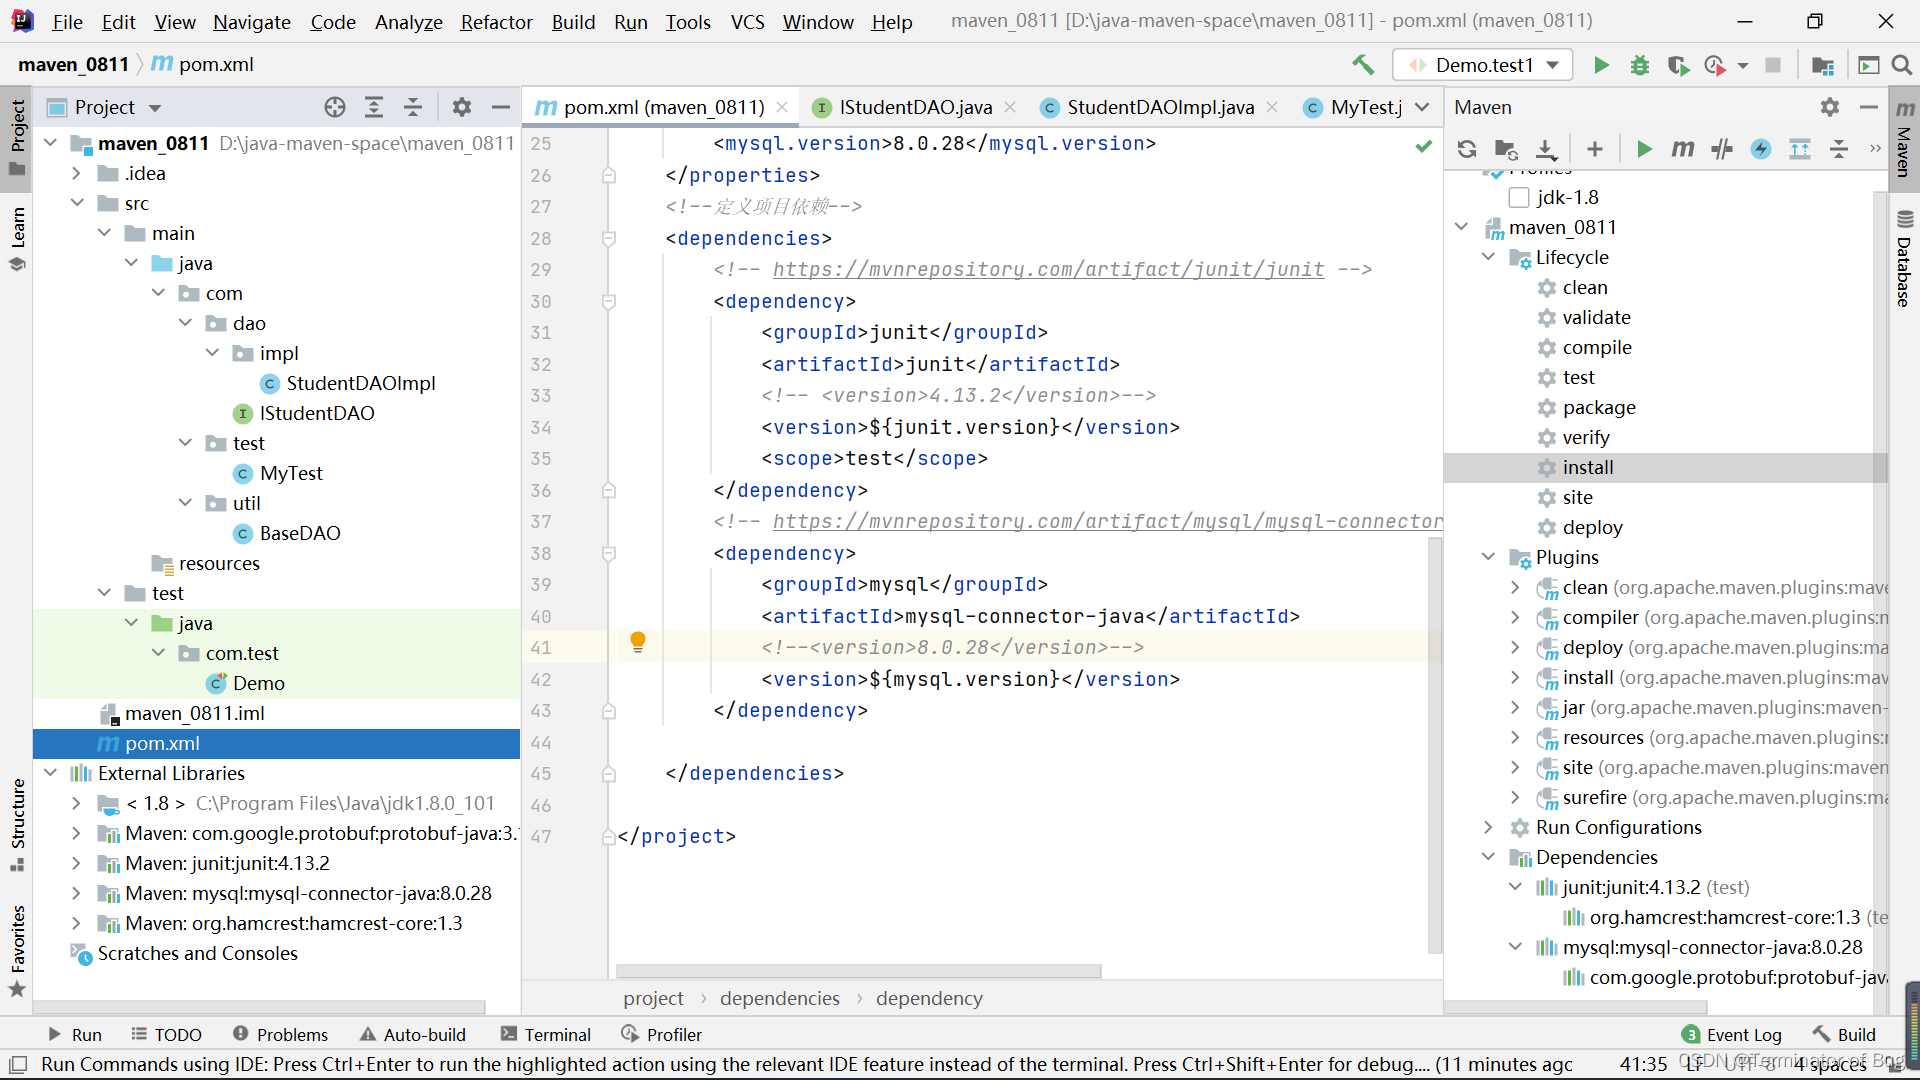Generate sources and update folders Maven icon
This screenshot has height=1080, width=1920.
pyautogui.click(x=1506, y=149)
